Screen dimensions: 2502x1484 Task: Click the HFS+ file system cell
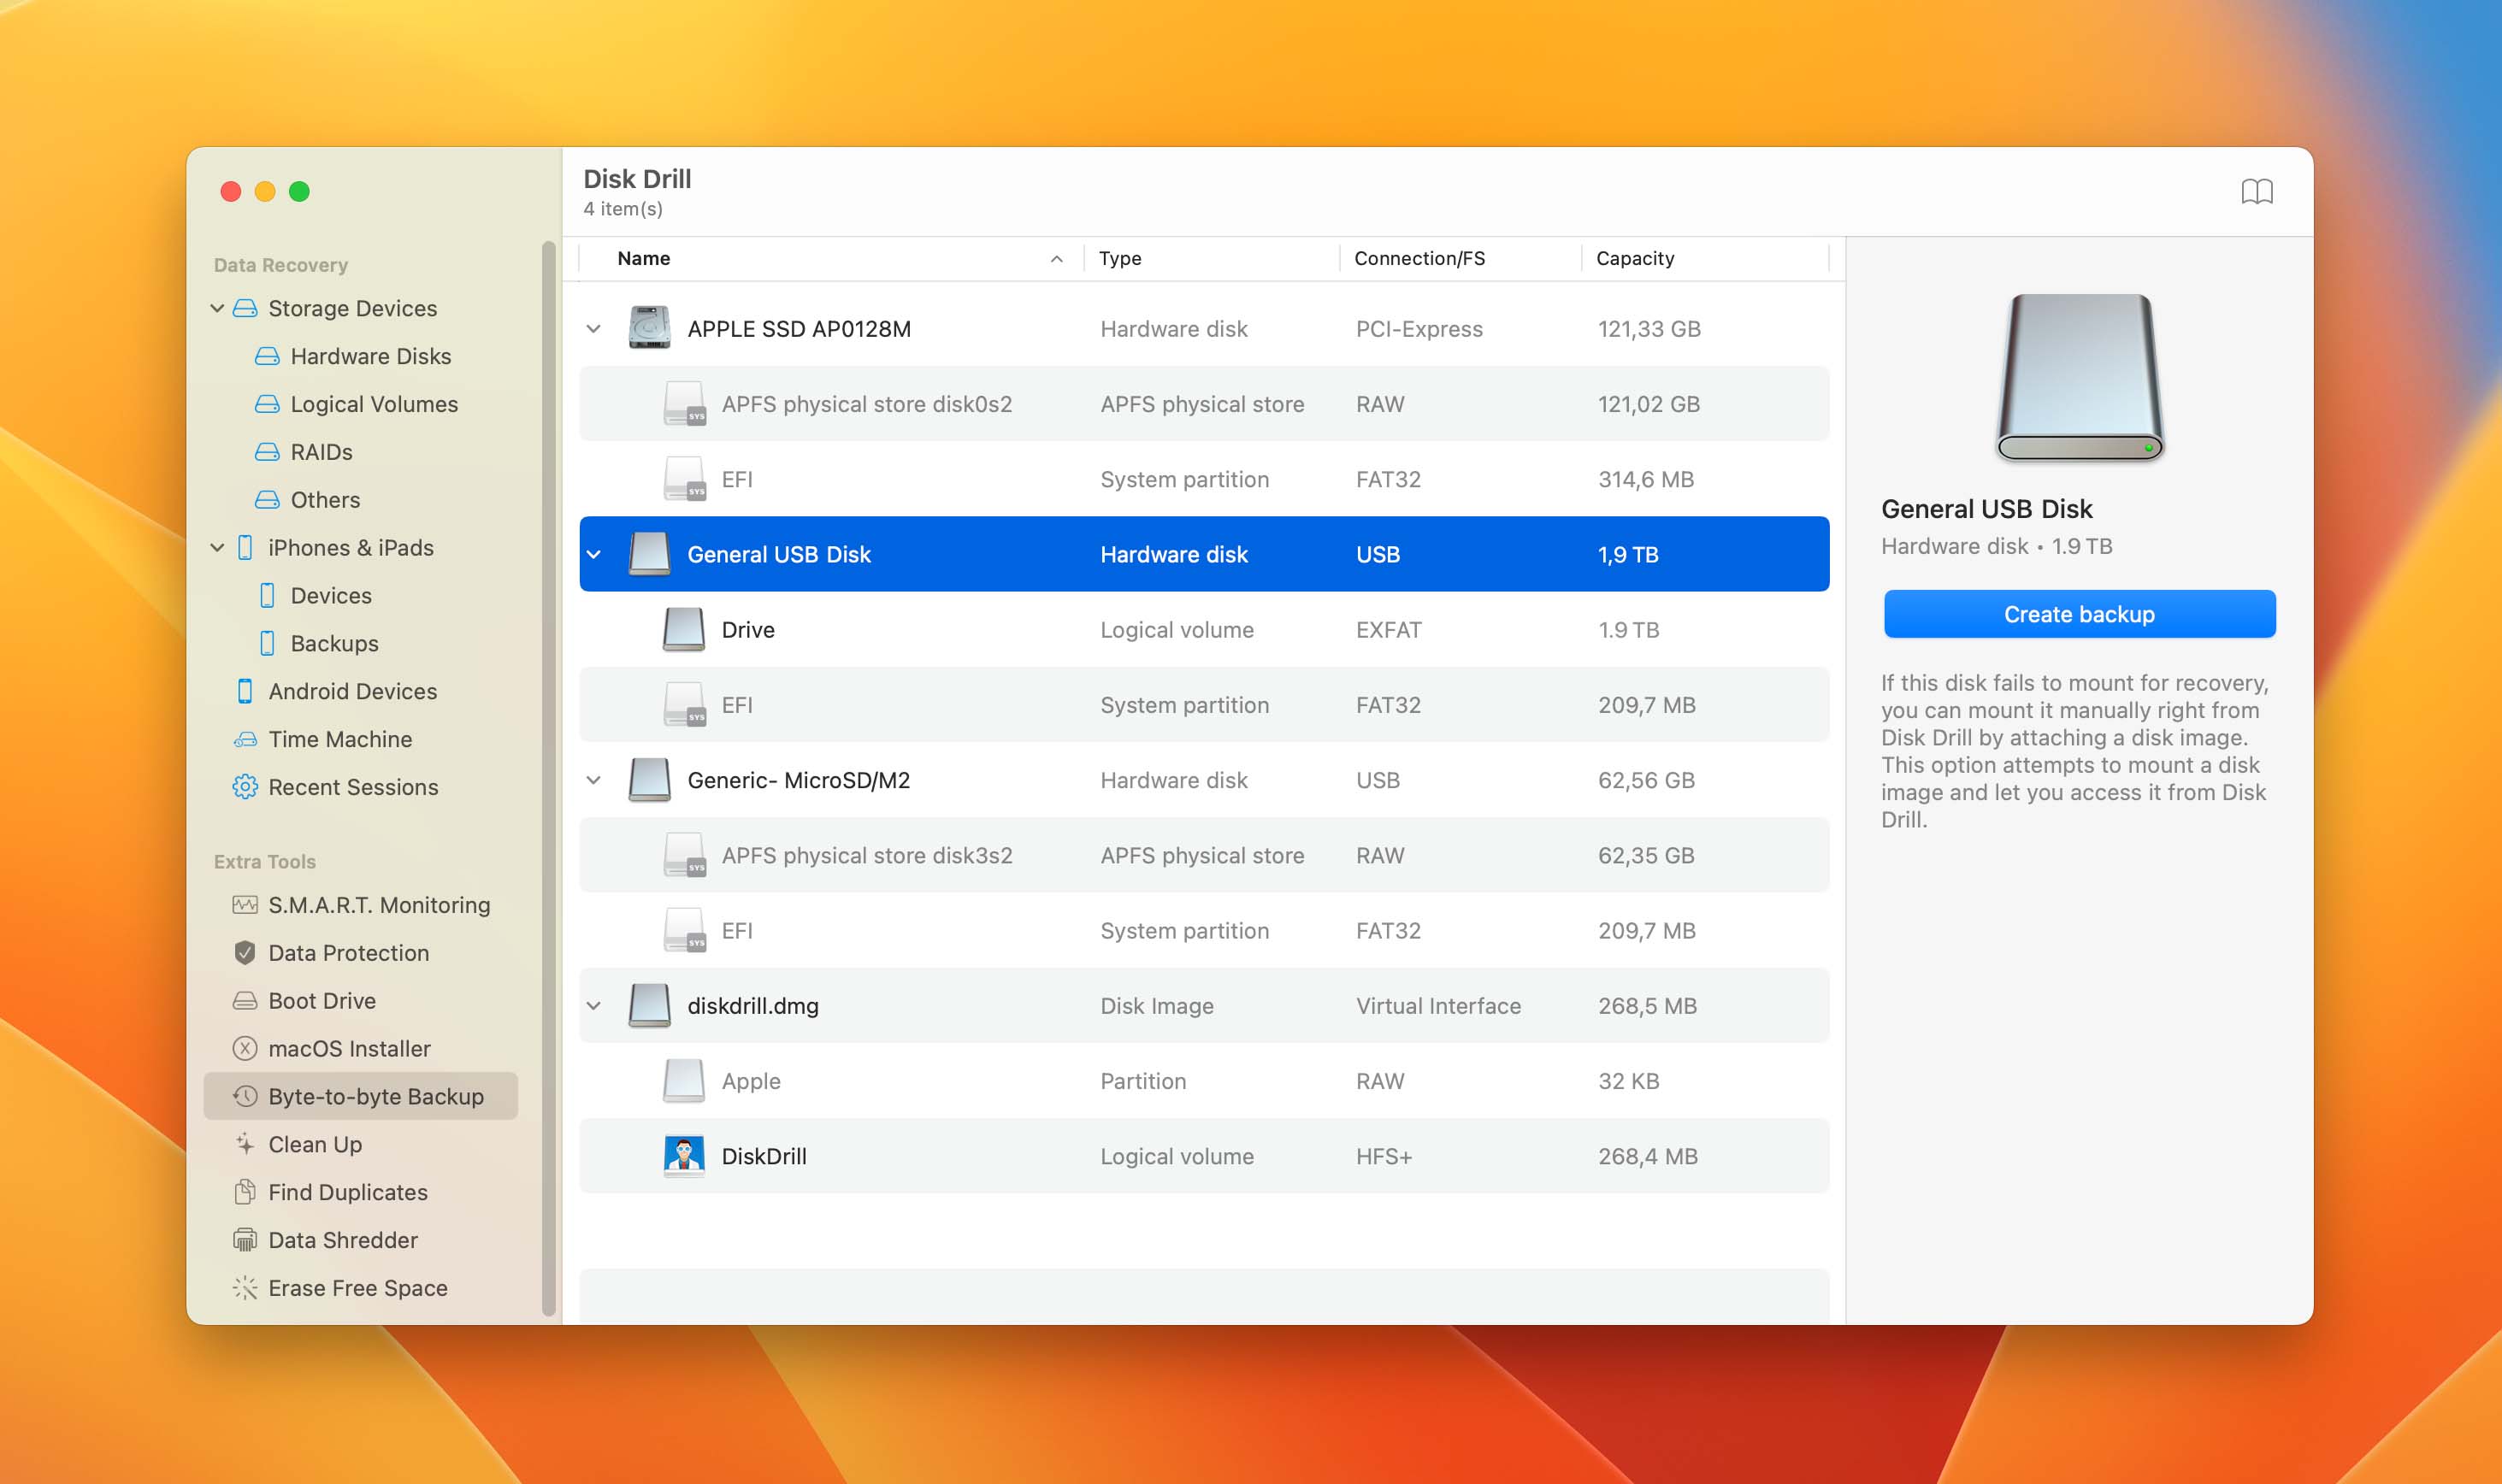point(1384,1156)
